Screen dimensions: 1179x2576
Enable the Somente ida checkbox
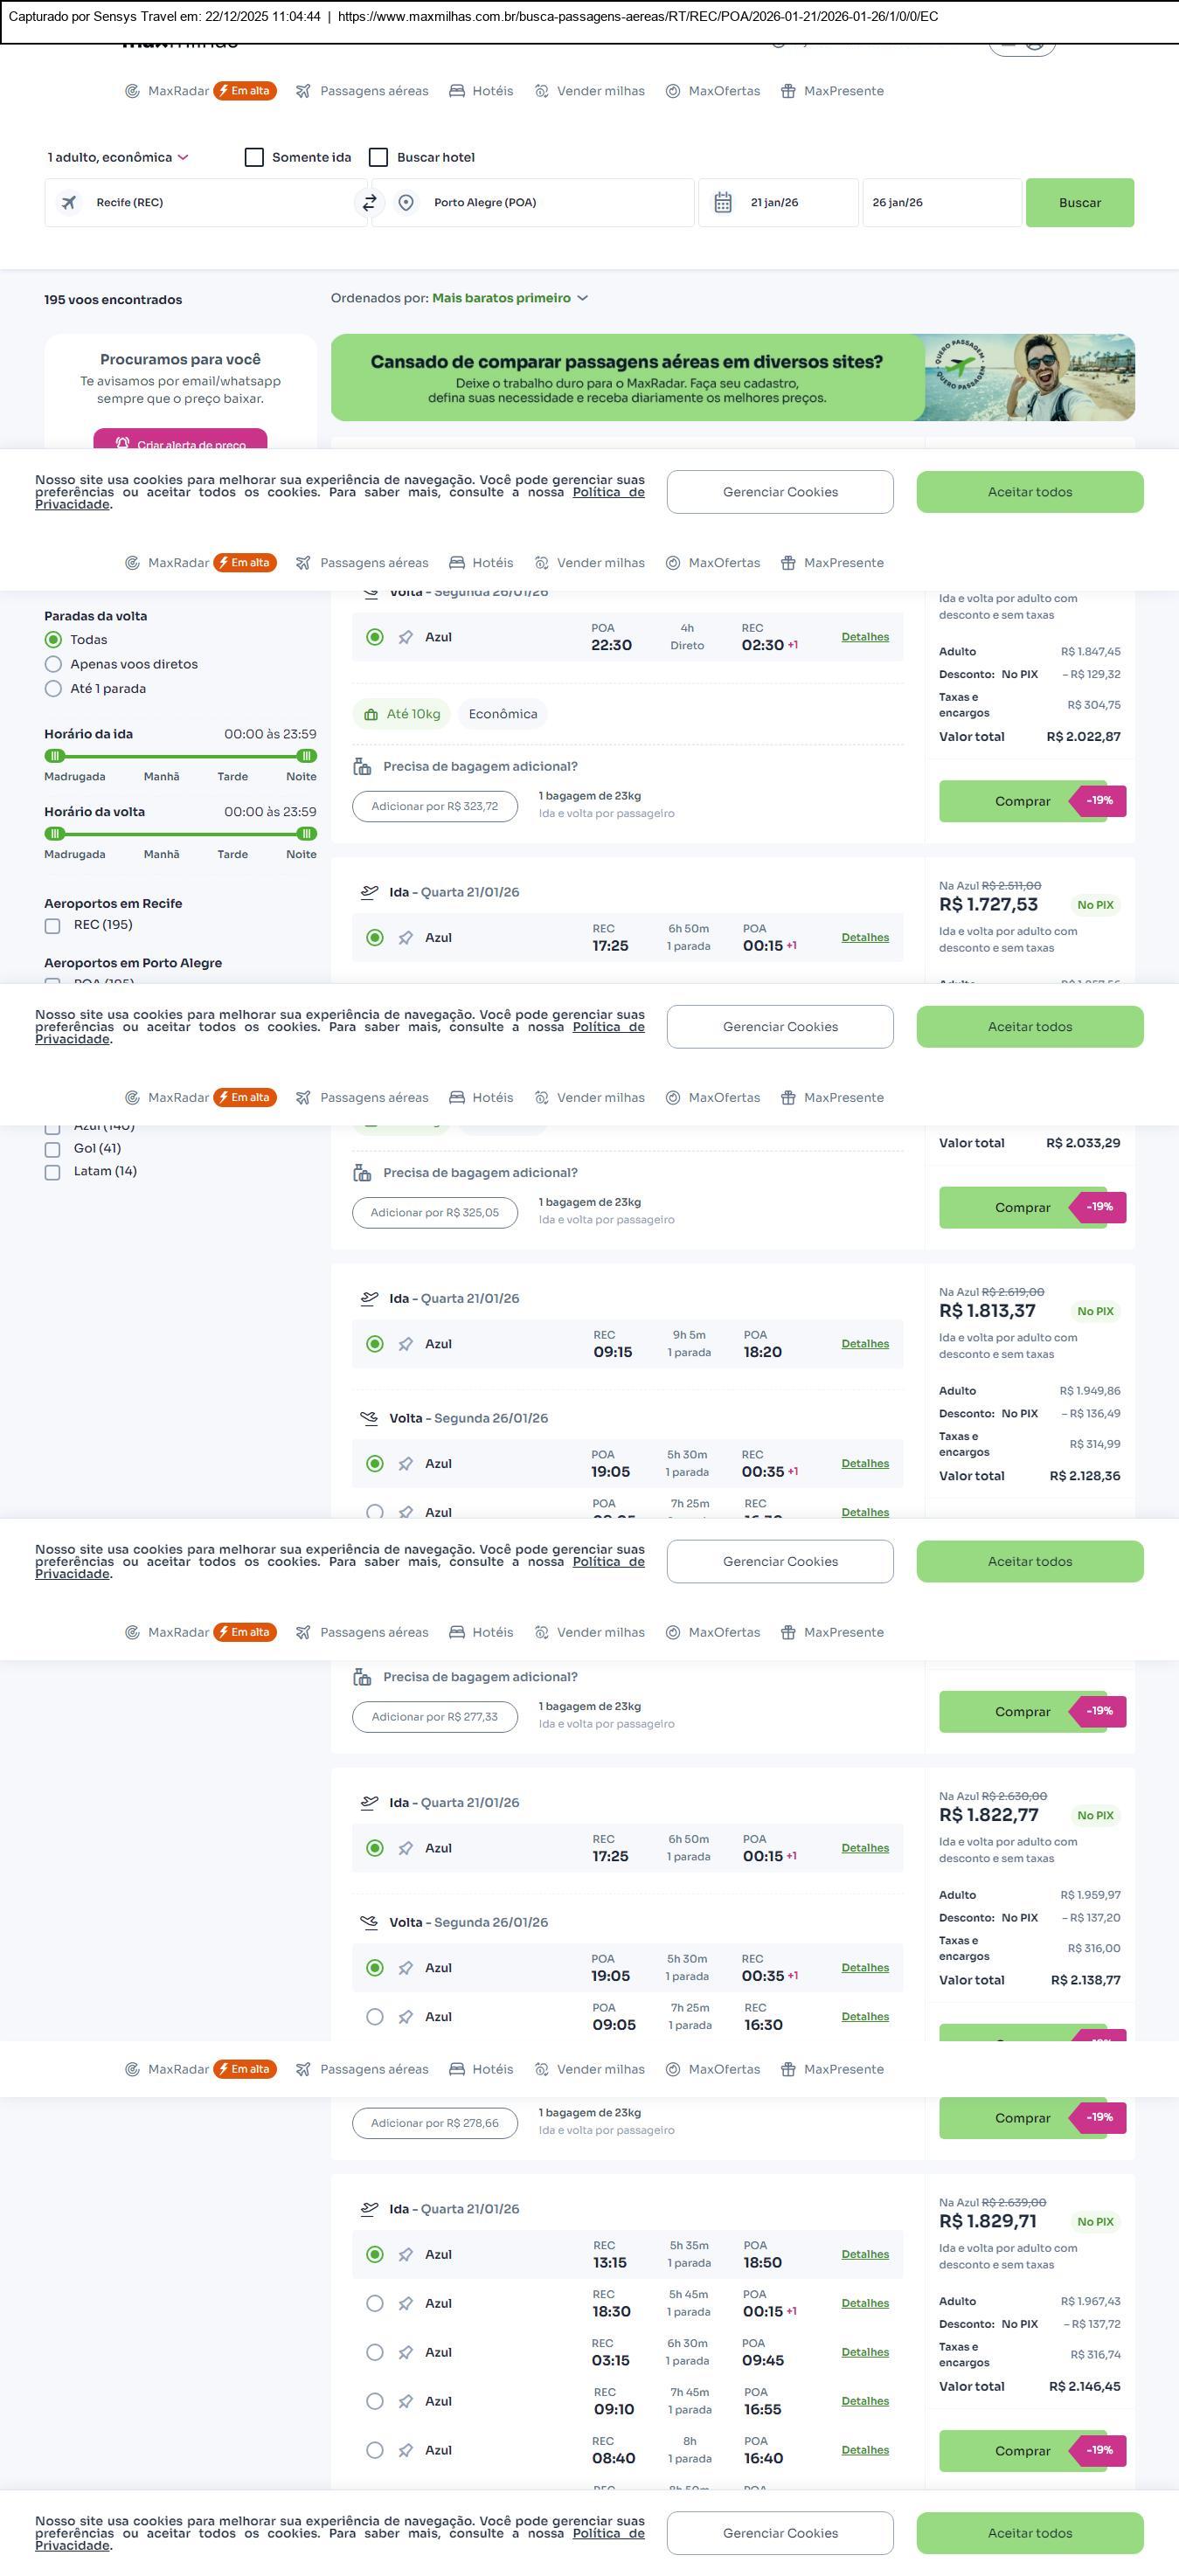(255, 158)
